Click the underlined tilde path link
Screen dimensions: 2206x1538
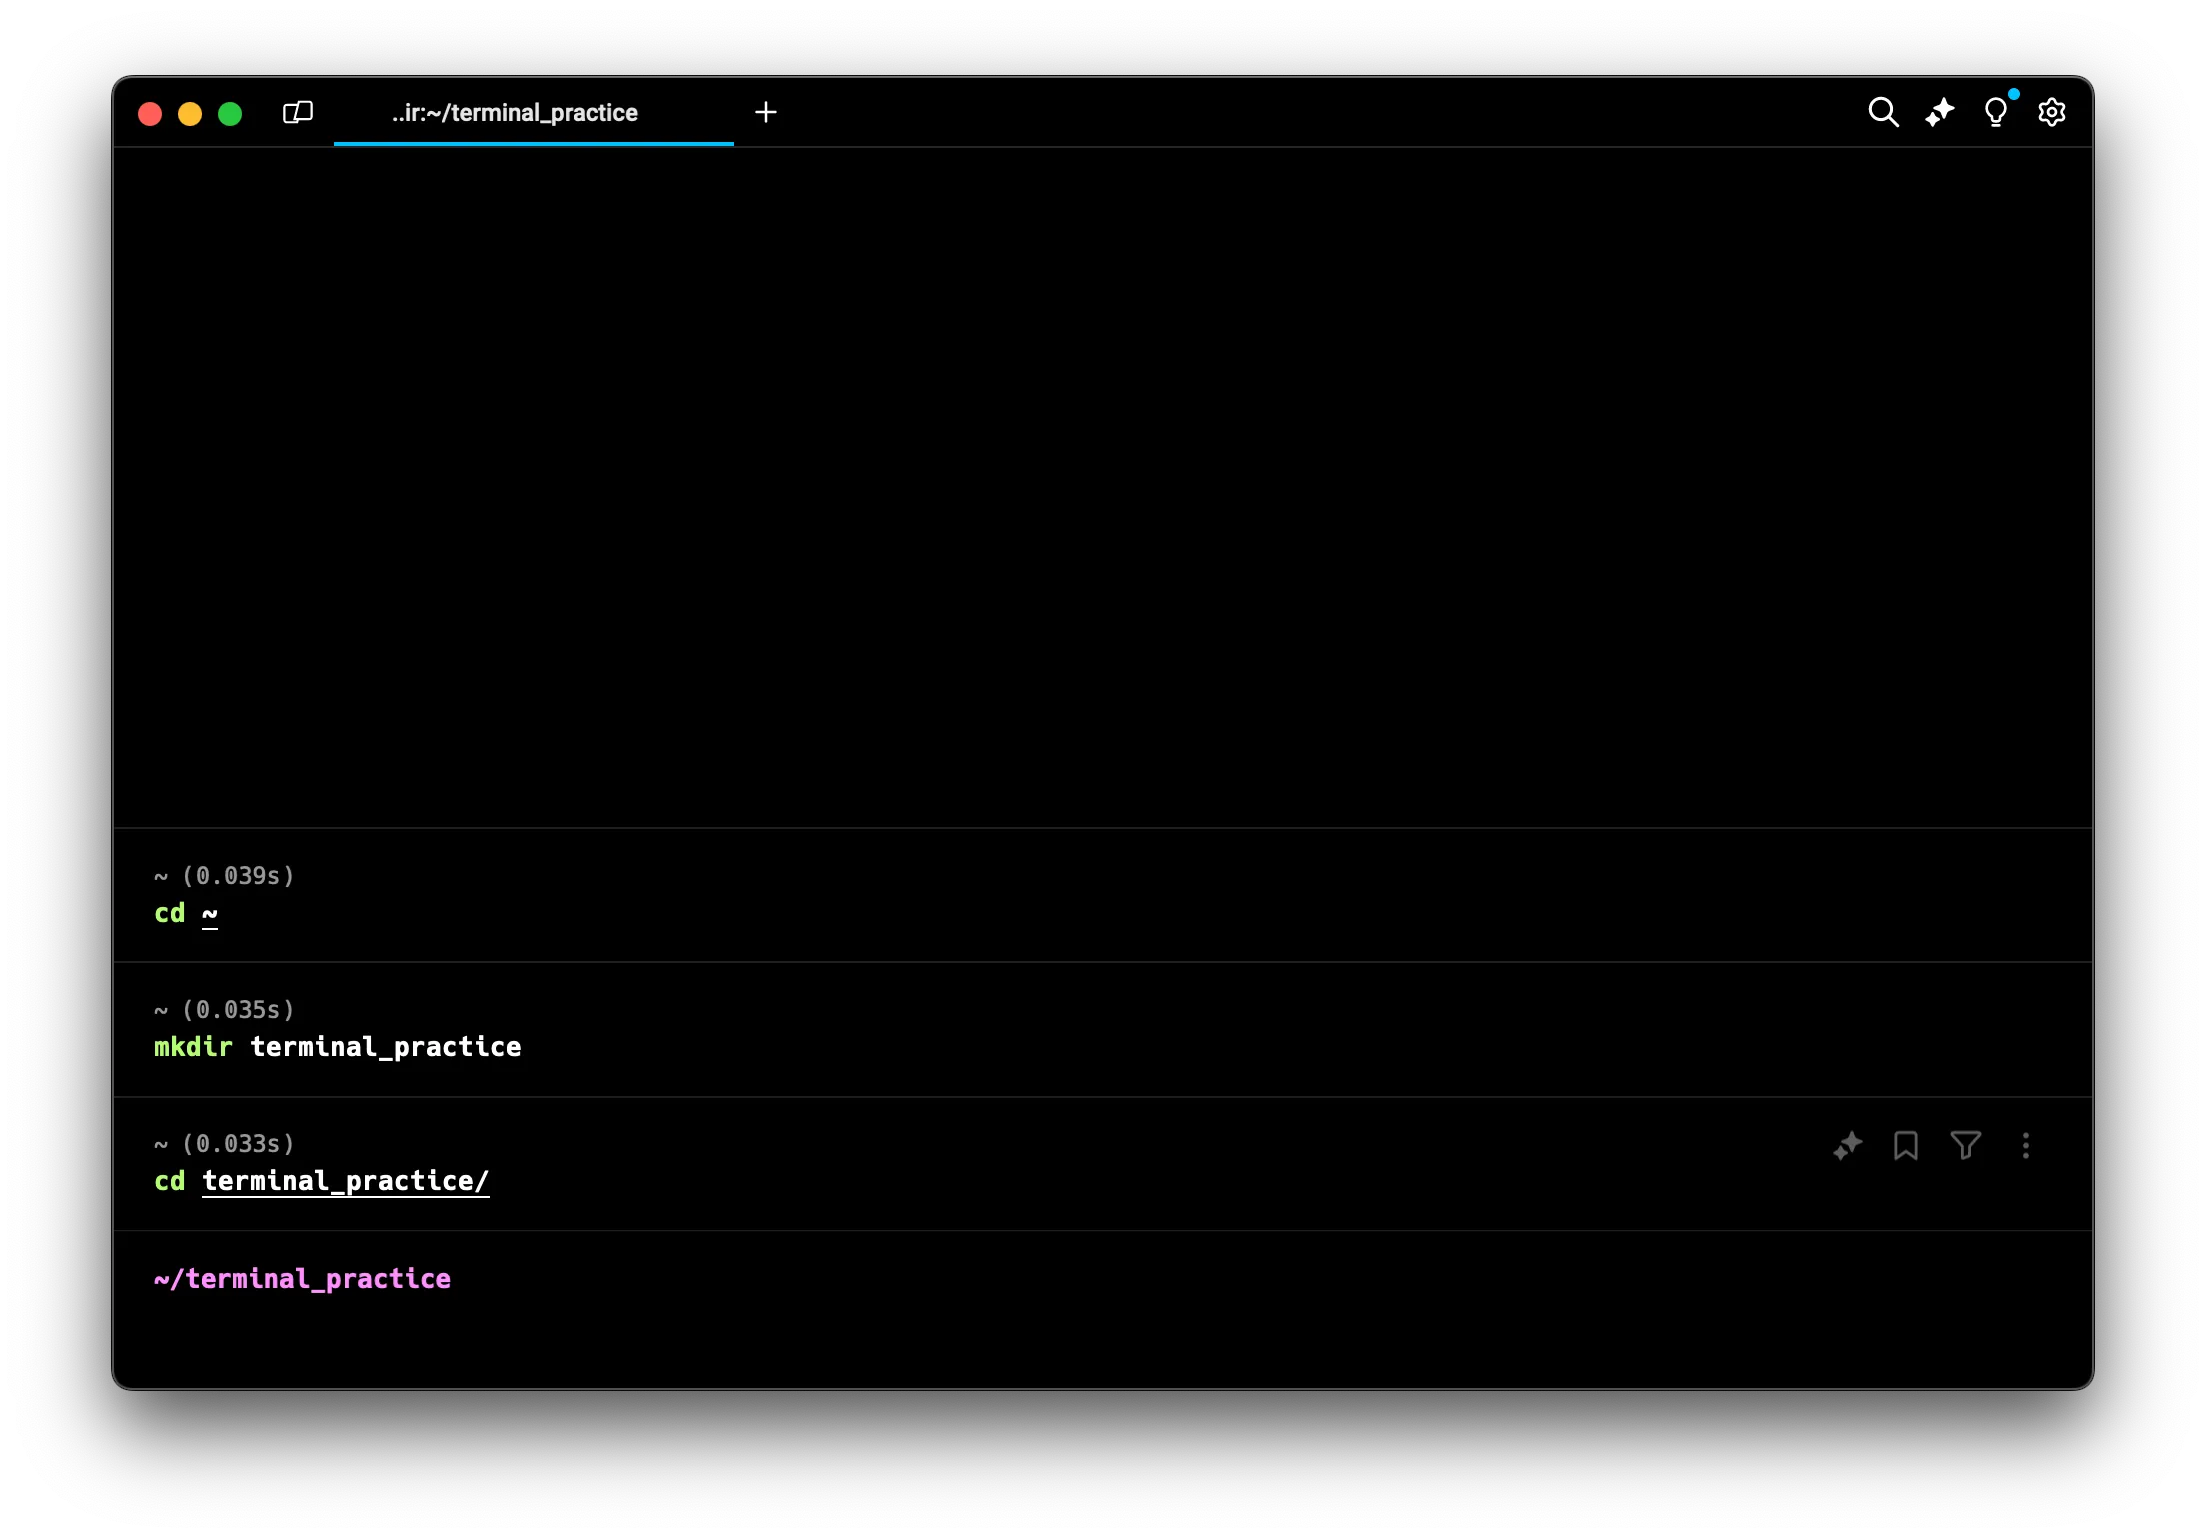point(210,913)
